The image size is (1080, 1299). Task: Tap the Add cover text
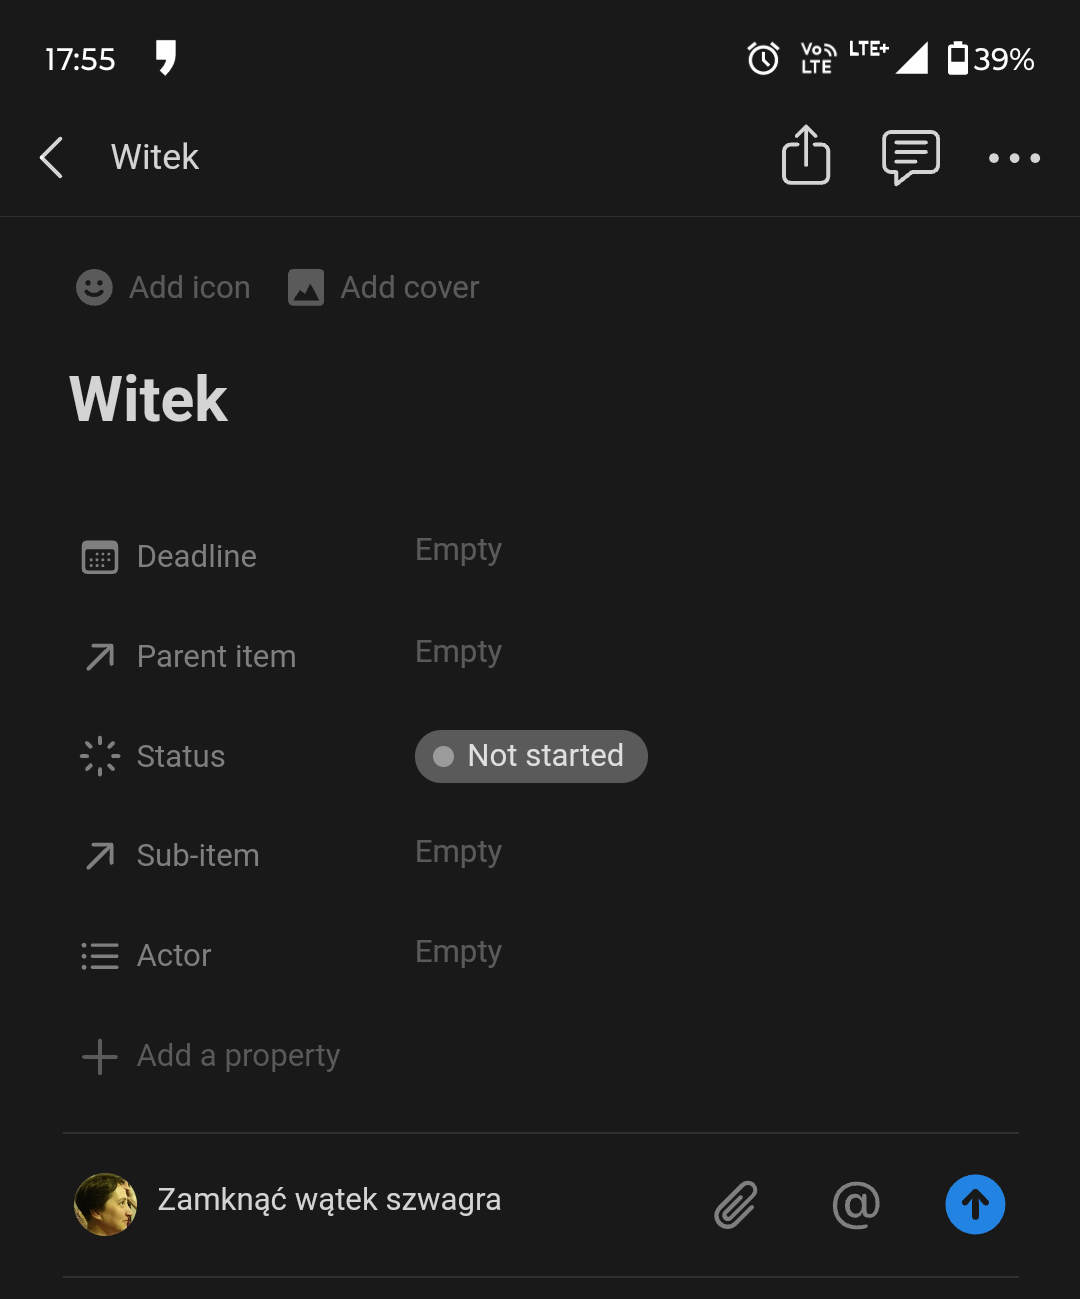410,287
